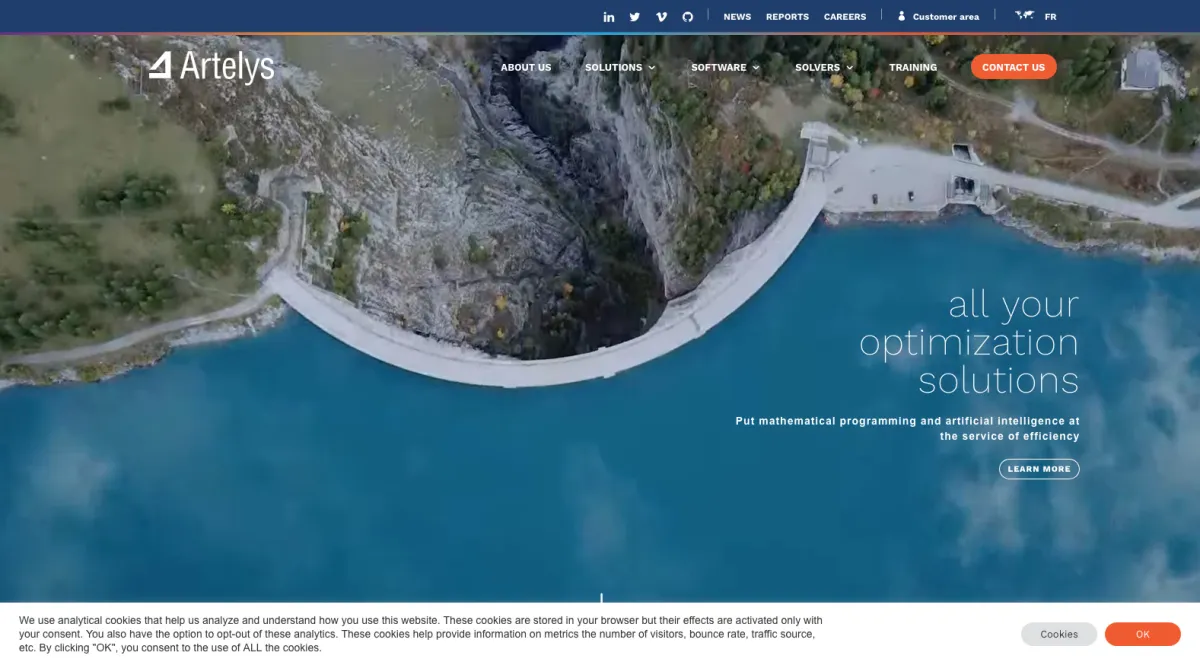
Task: Open the Solvers dropdown menu
Action: pyautogui.click(x=824, y=68)
